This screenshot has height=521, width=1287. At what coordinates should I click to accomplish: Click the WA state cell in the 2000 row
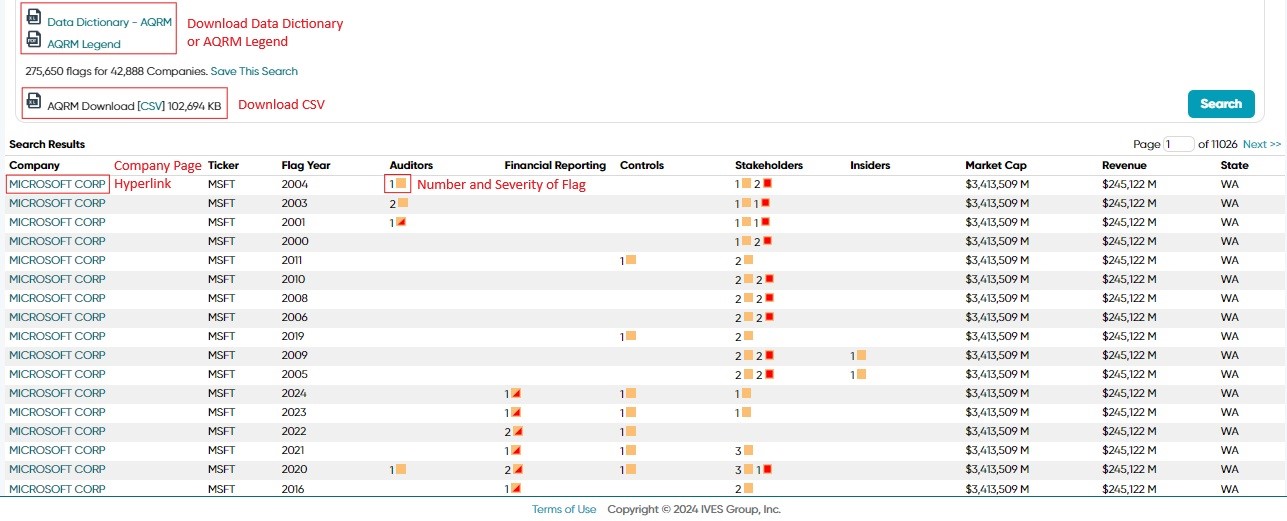click(x=1229, y=241)
